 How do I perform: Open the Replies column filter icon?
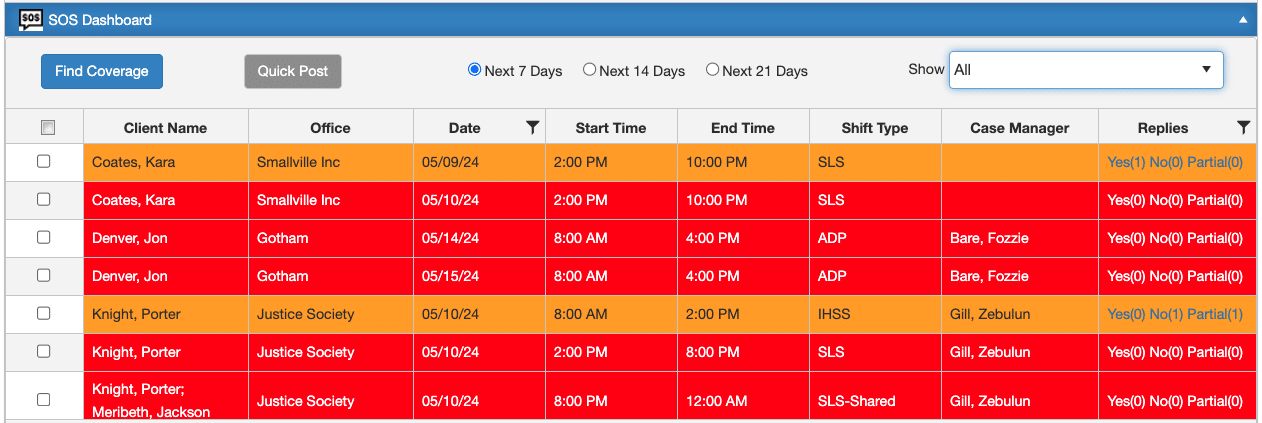click(1243, 127)
